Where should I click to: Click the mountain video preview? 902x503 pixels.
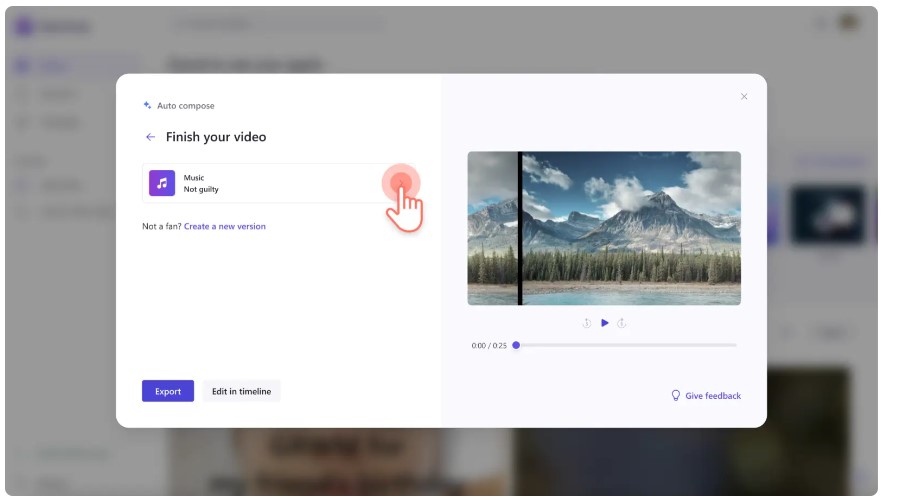(604, 228)
